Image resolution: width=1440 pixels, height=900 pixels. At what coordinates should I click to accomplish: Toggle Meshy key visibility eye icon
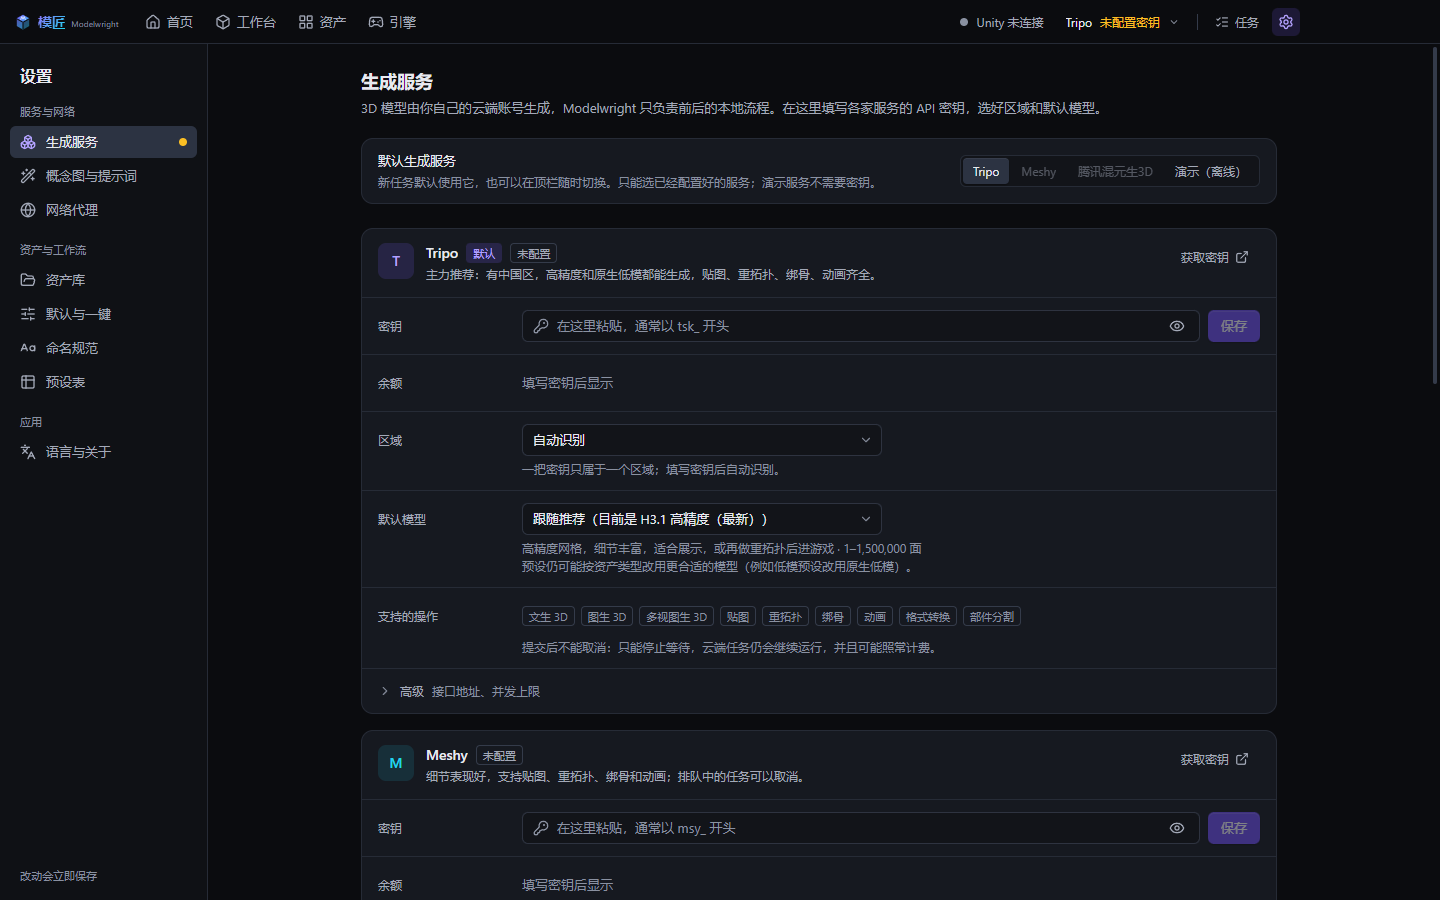click(1177, 828)
